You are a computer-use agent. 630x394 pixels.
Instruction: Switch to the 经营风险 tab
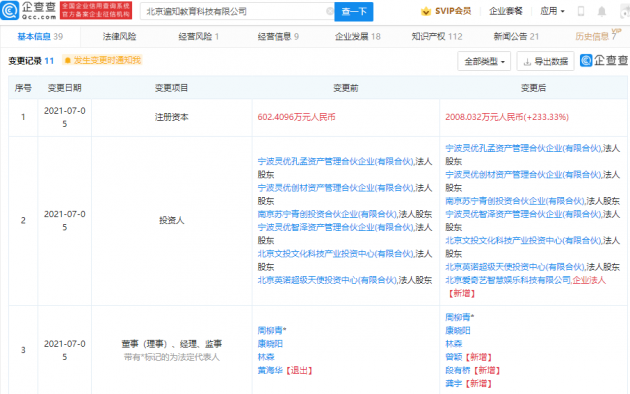pyautogui.click(x=198, y=37)
